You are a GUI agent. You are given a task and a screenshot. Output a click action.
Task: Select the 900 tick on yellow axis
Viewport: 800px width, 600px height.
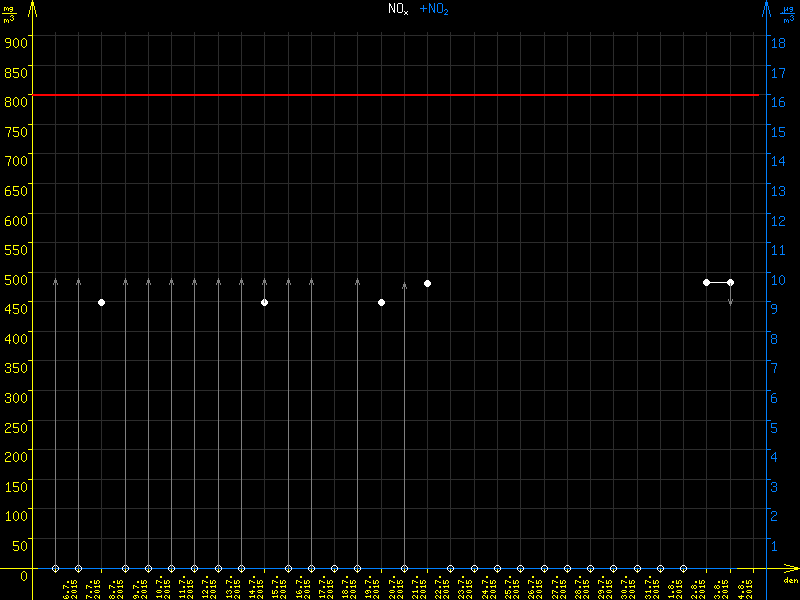[16, 41]
